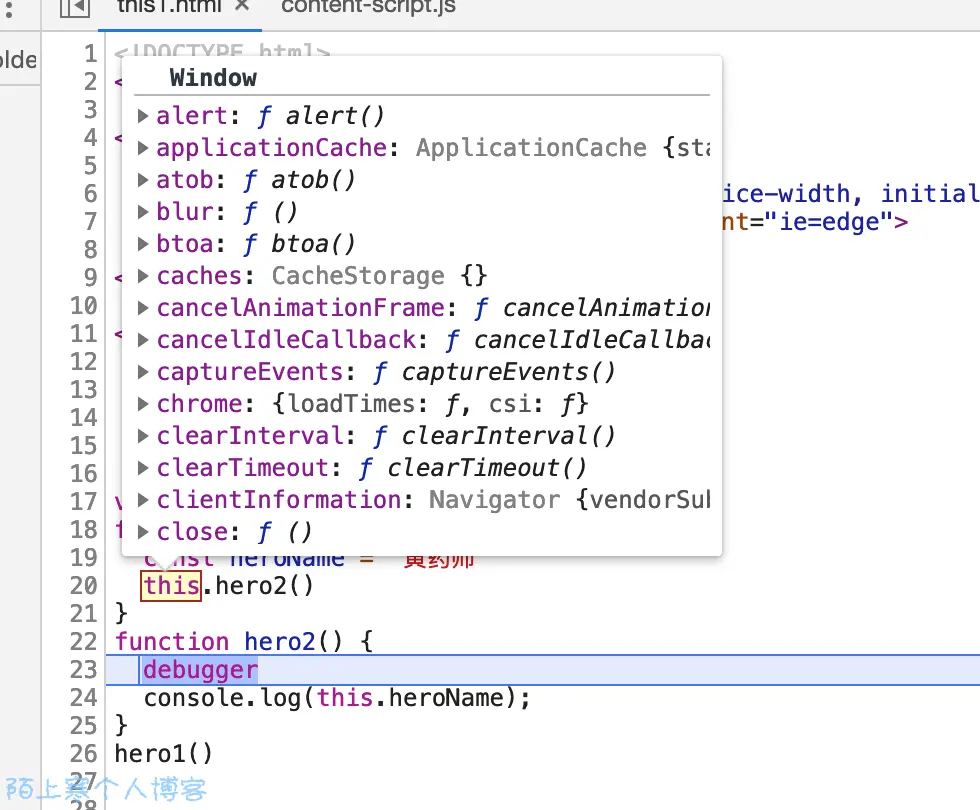This screenshot has width=980, height=810.
Task: Click the CacheStorage value text
Action: [358, 276]
